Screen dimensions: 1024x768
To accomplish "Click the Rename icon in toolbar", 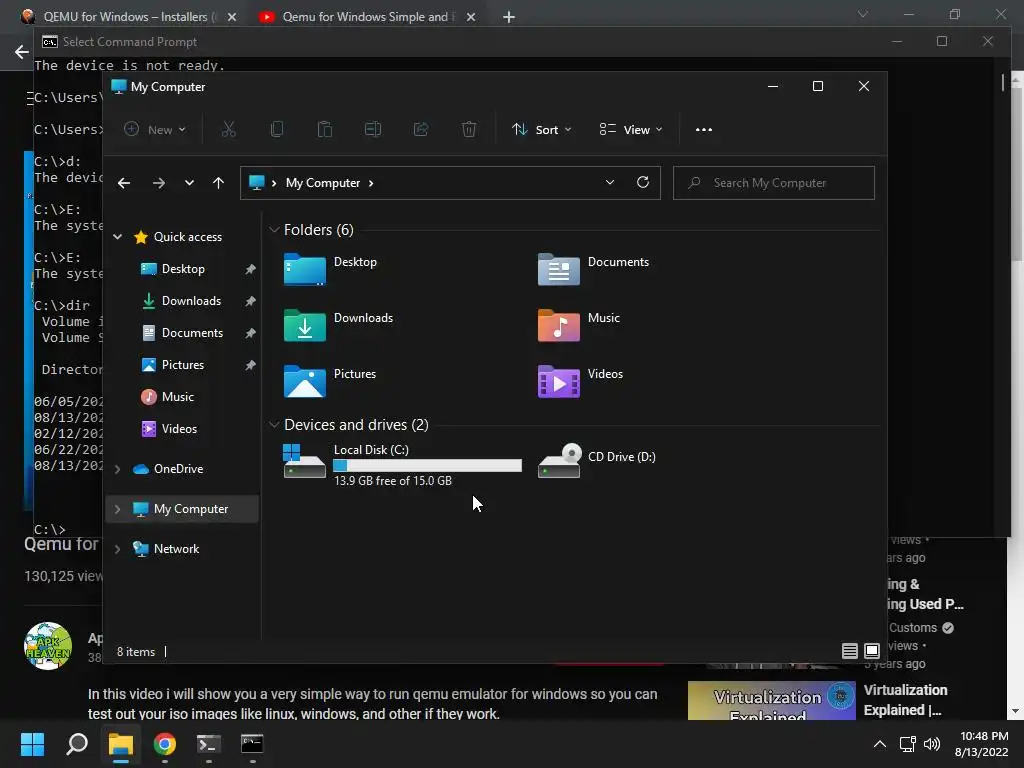I will pyautogui.click(x=373, y=129).
